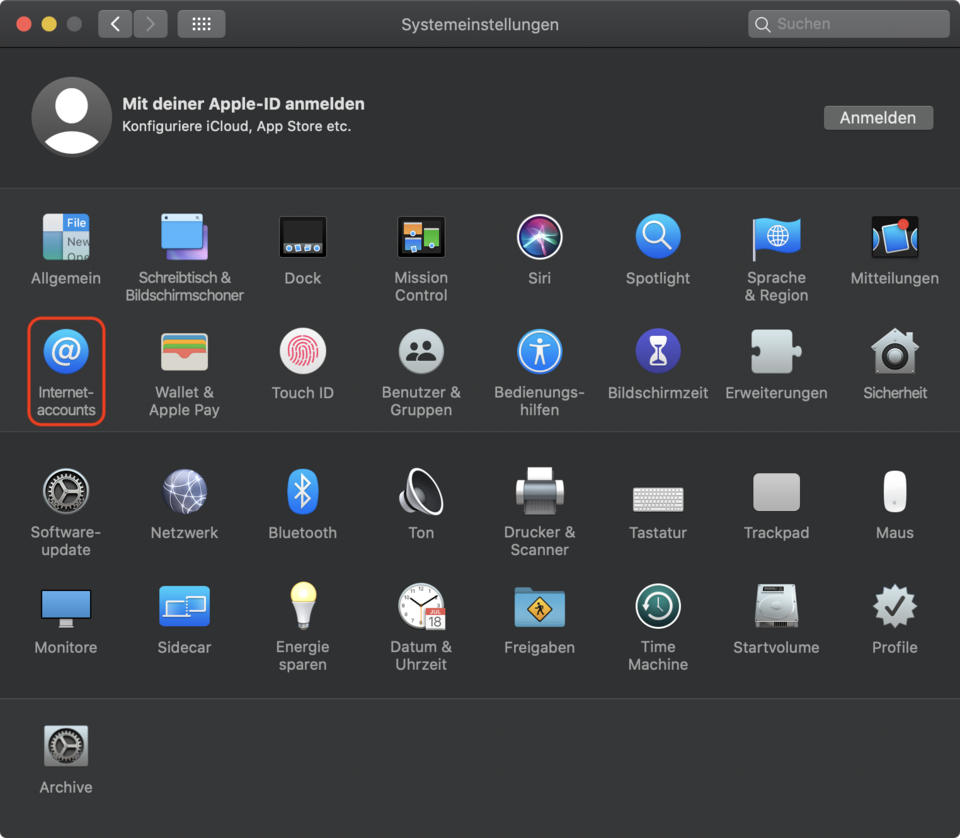Click the show-all grid button
This screenshot has height=838, width=960.
pyautogui.click(x=201, y=24)
